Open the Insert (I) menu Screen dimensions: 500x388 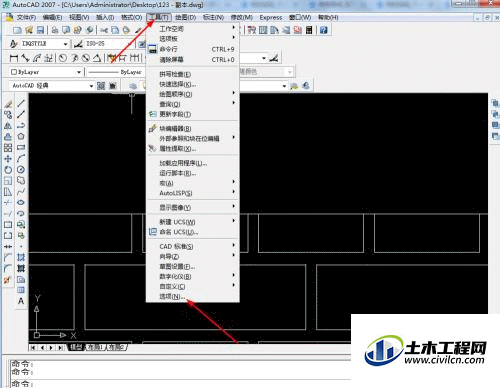point(105,17)
